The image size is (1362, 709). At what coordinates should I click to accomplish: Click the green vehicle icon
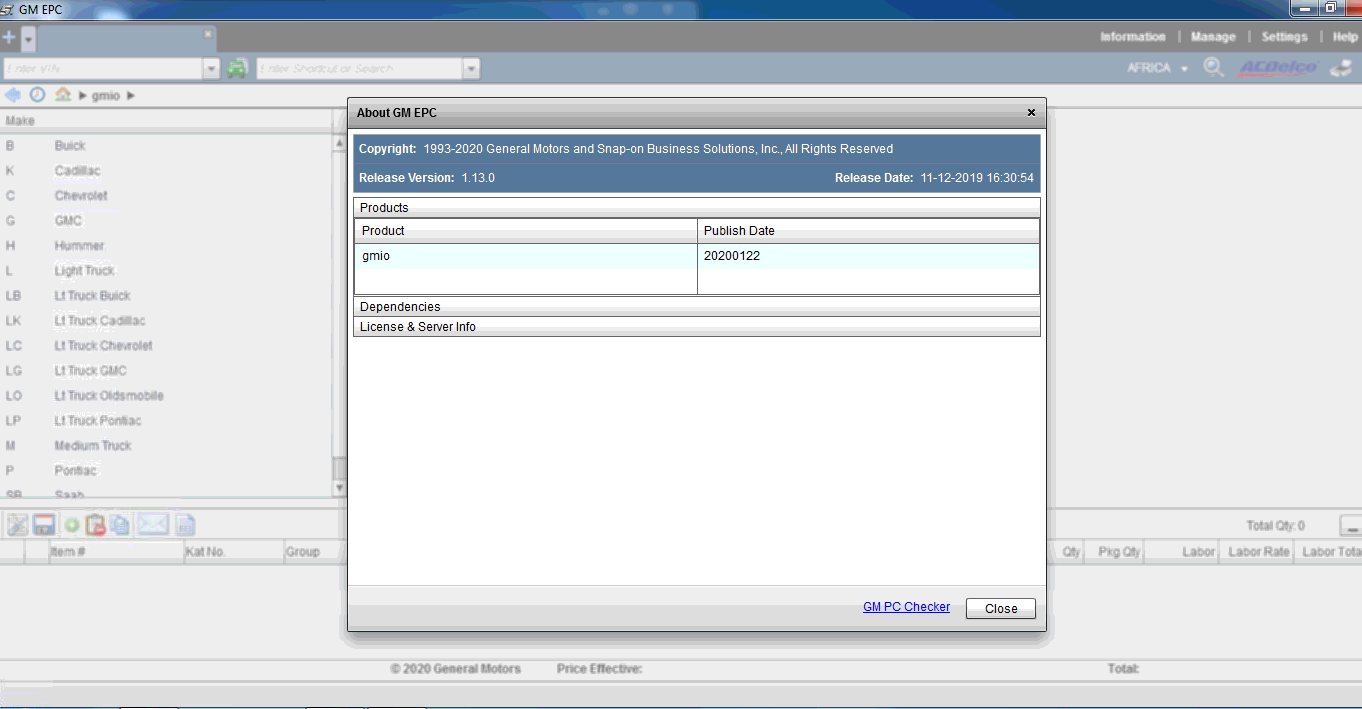[237, 68]
